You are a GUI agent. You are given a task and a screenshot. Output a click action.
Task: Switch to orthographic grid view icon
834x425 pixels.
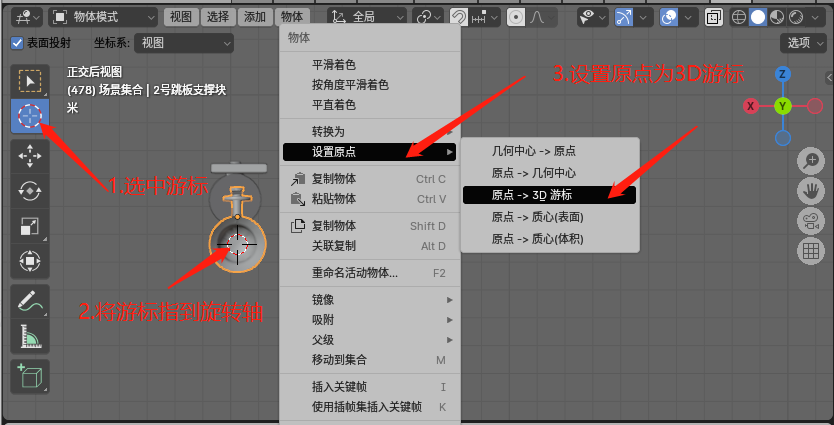point(810,251)
